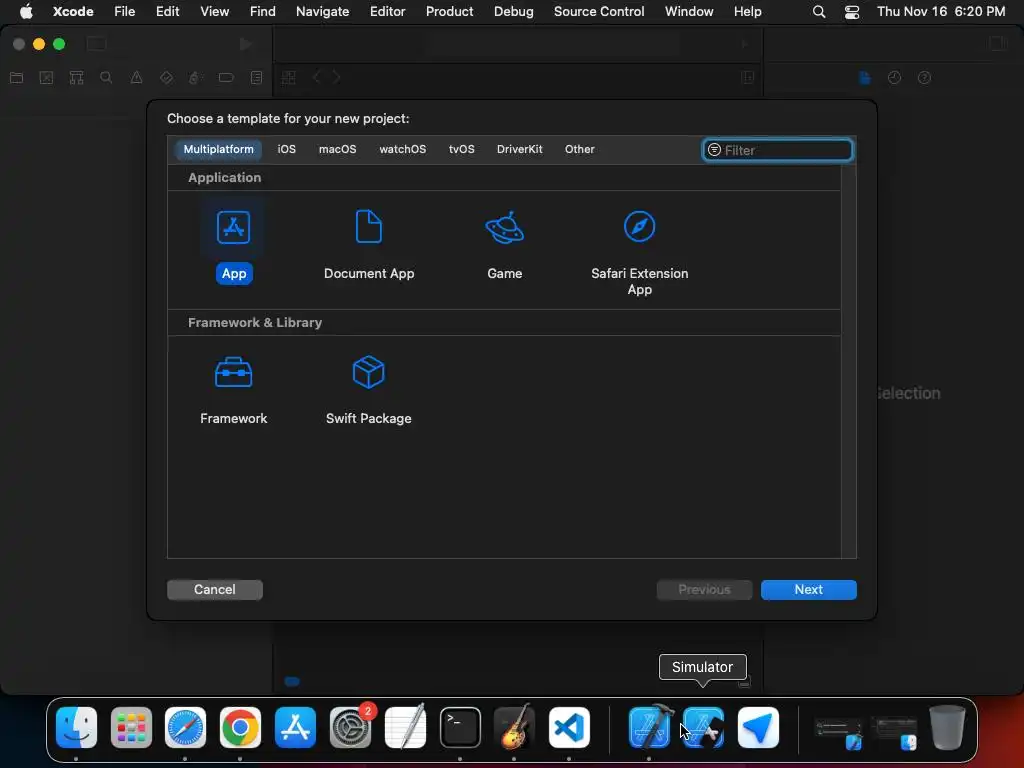The image size is (1024, 768).
Task: Click the template list vertical scrollbar
Action: click(848, 361)
